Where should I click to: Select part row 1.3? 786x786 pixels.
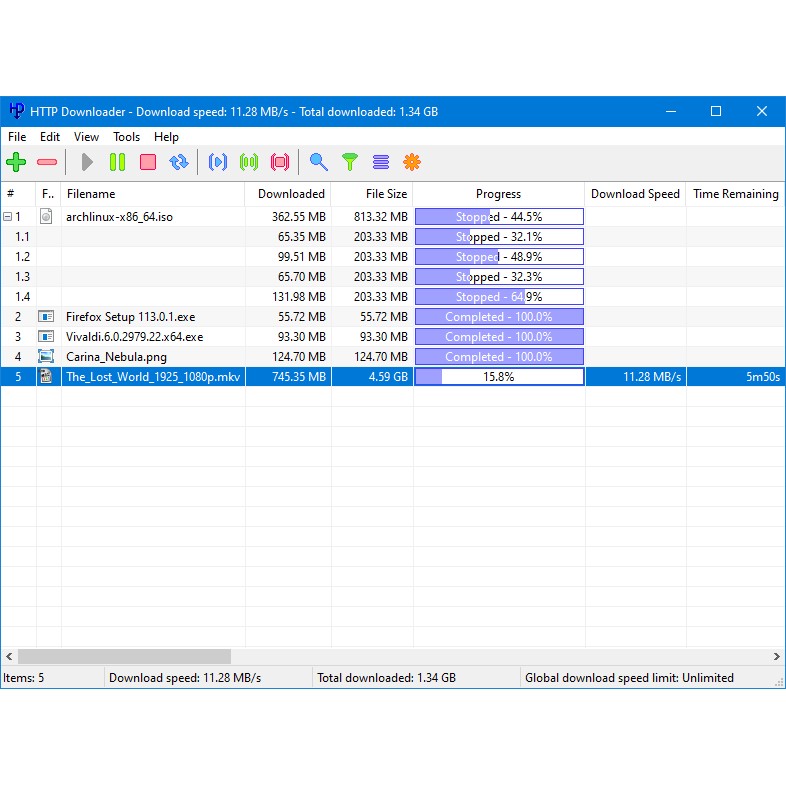(392, 277)
